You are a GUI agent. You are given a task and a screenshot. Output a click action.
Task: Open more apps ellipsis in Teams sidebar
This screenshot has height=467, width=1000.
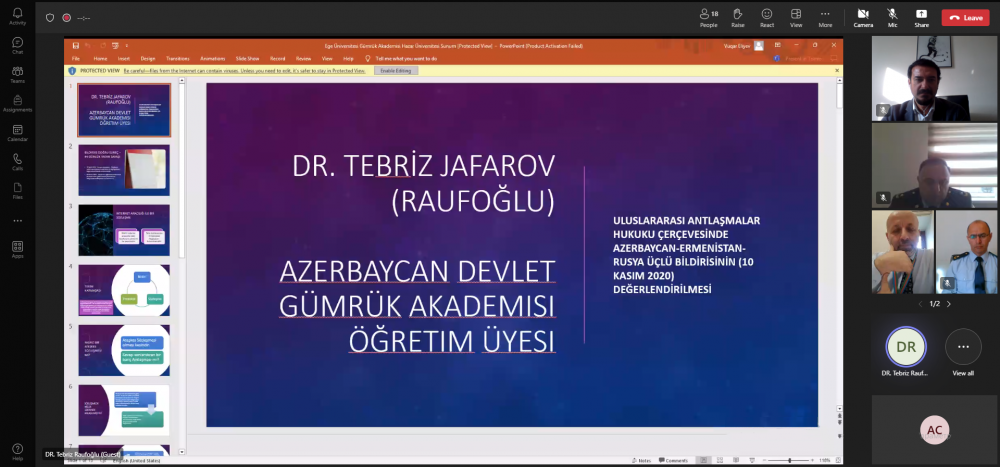click(17, 221)
